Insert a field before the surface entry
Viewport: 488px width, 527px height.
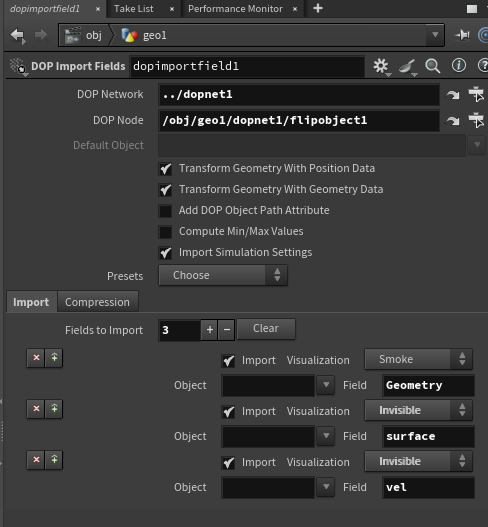click(54, 409)
